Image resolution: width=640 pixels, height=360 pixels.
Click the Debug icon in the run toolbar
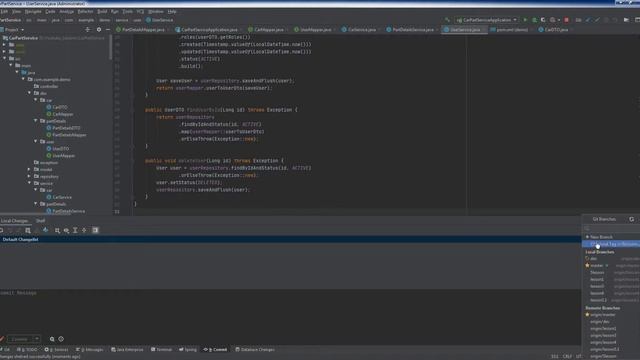(x=534, y=20)
